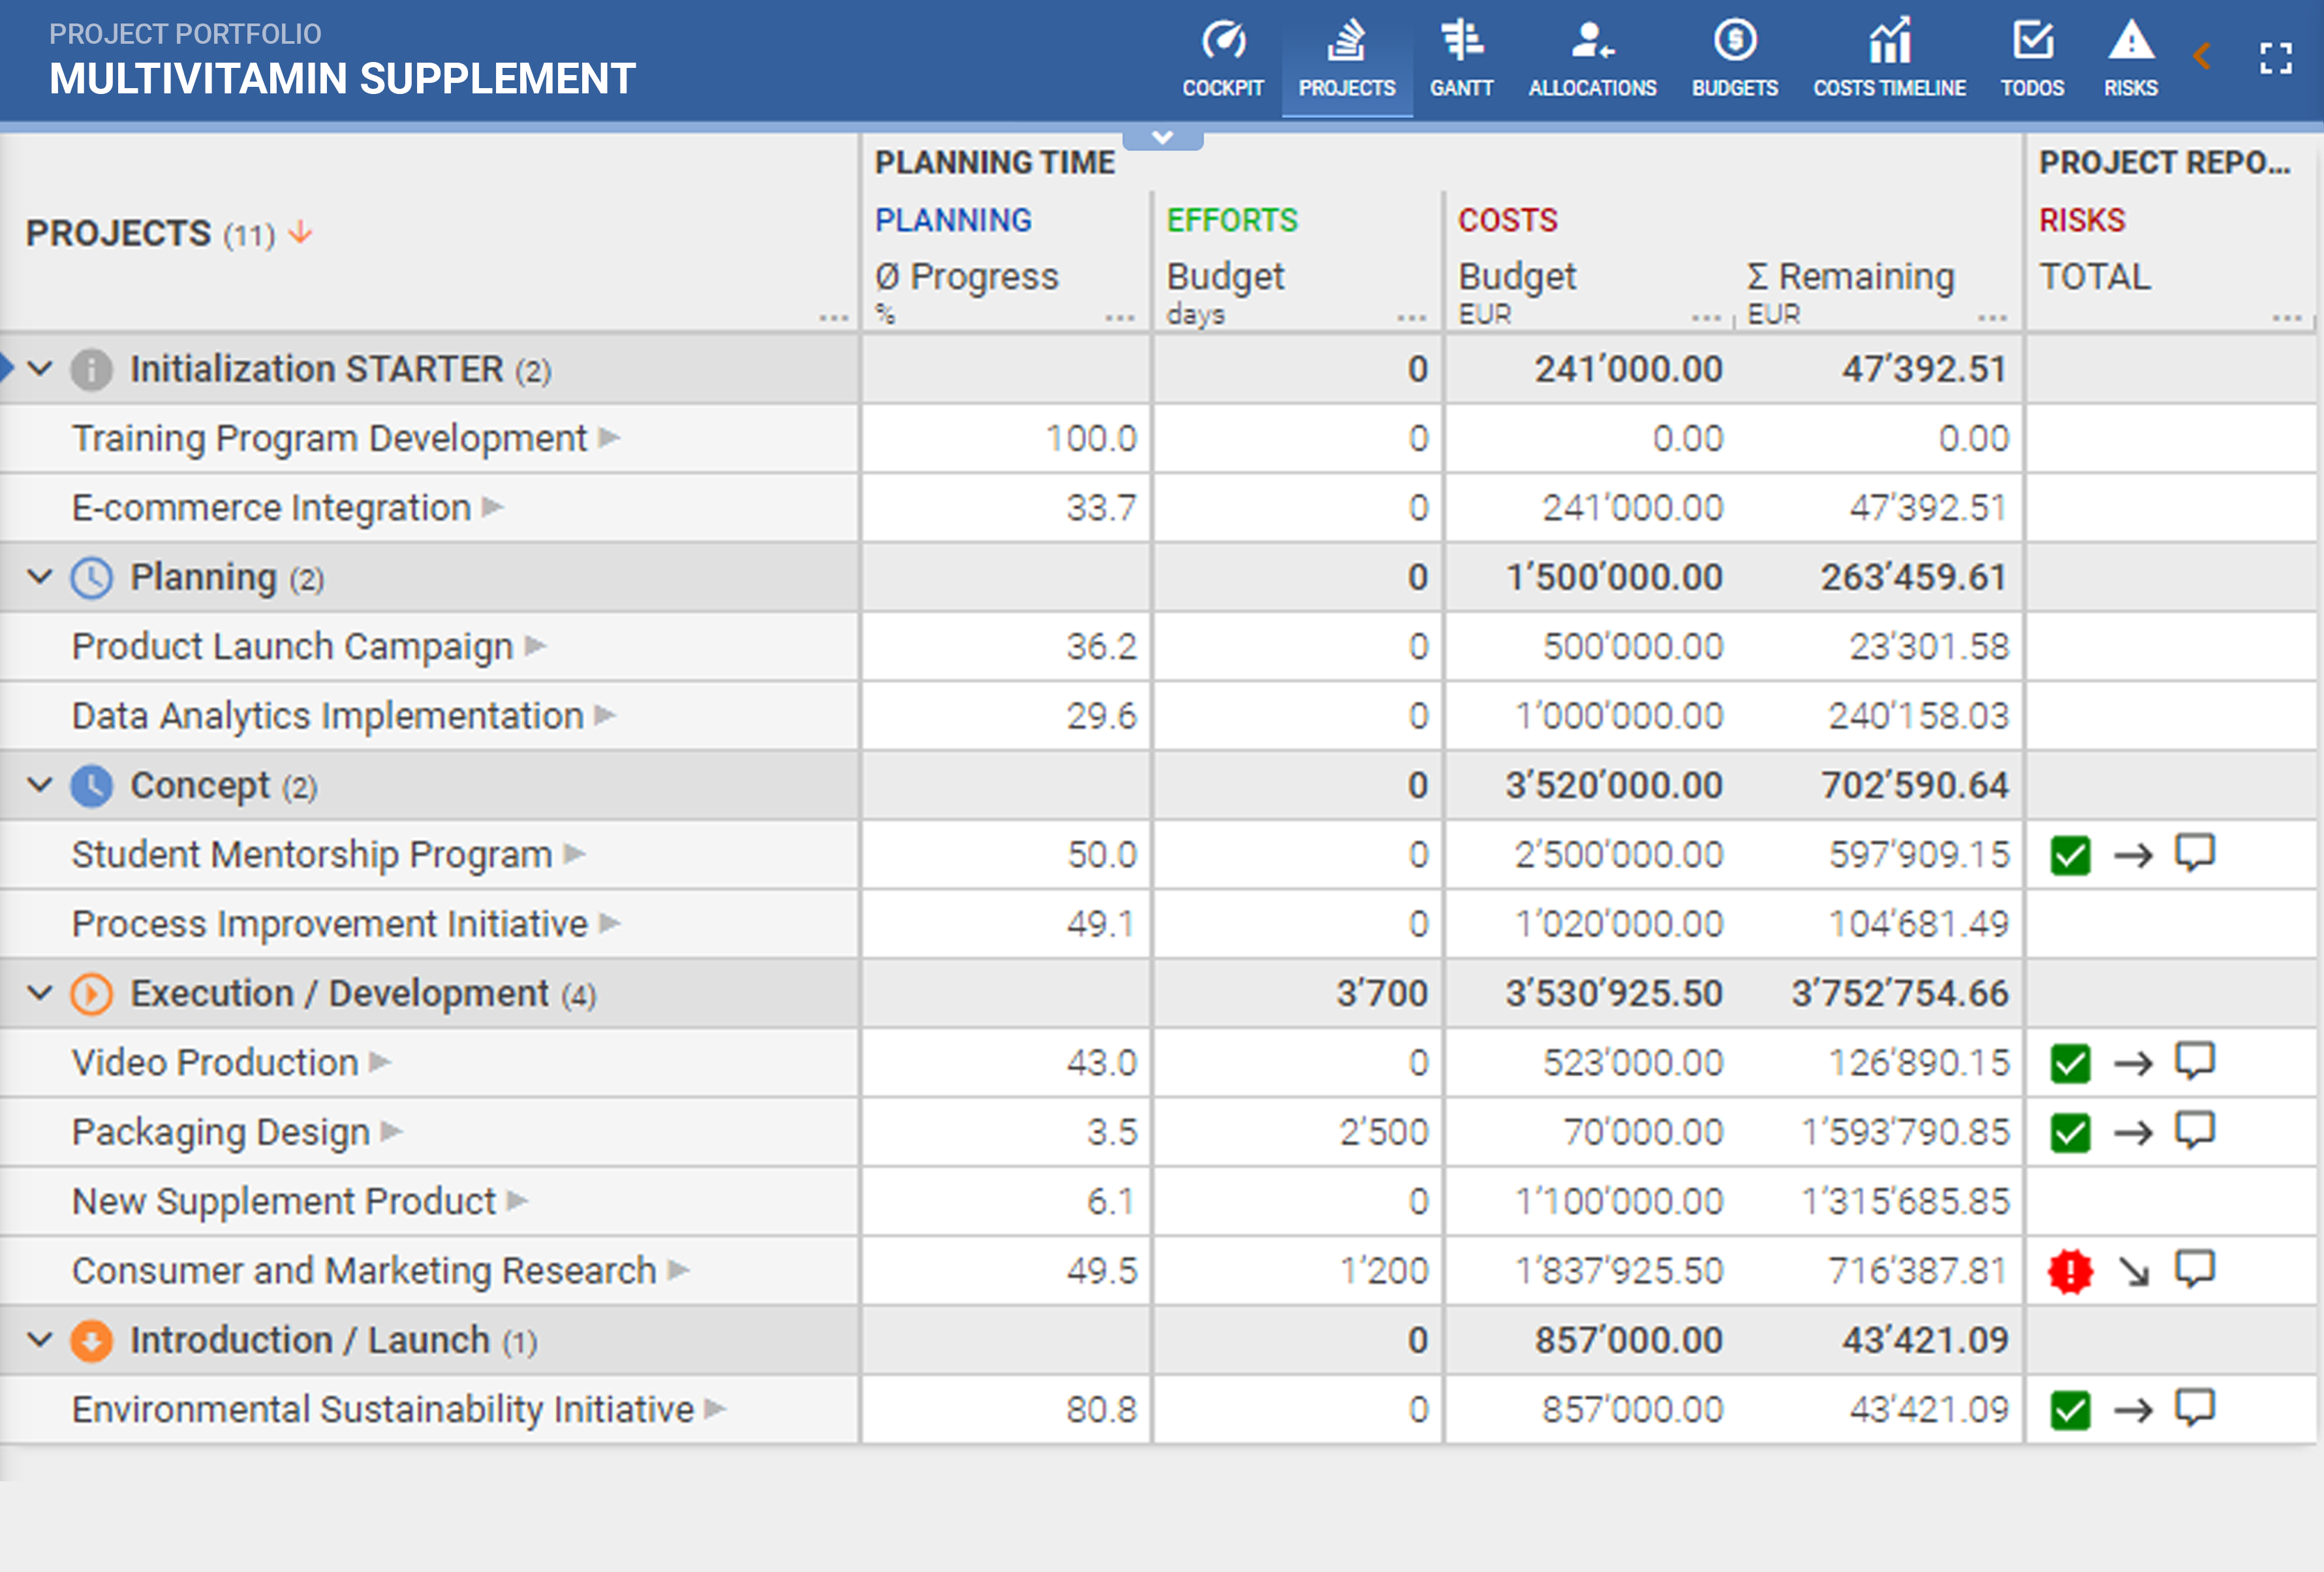Open Remaining column options dots

coord(1992,318)
